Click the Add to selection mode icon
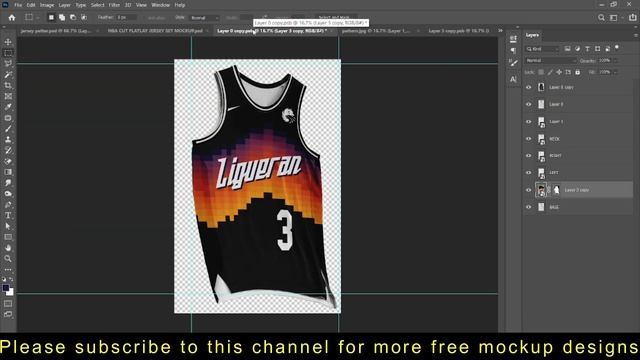This screenshot has height=360, width=640. pos(62,18)
